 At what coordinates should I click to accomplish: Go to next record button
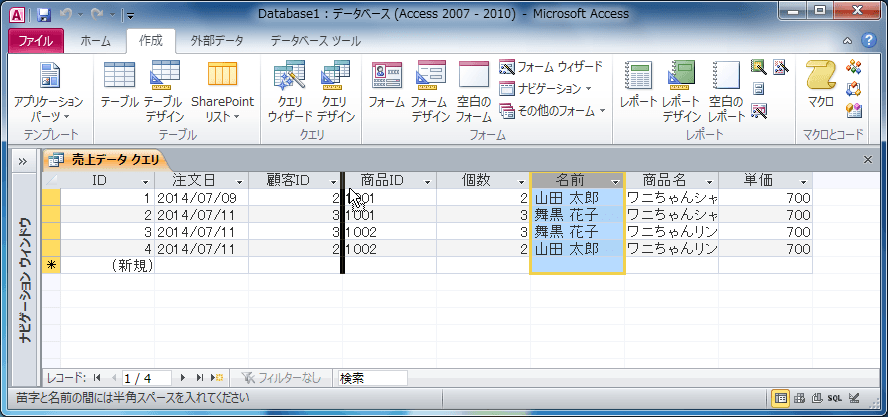click(x=183, y=378)
